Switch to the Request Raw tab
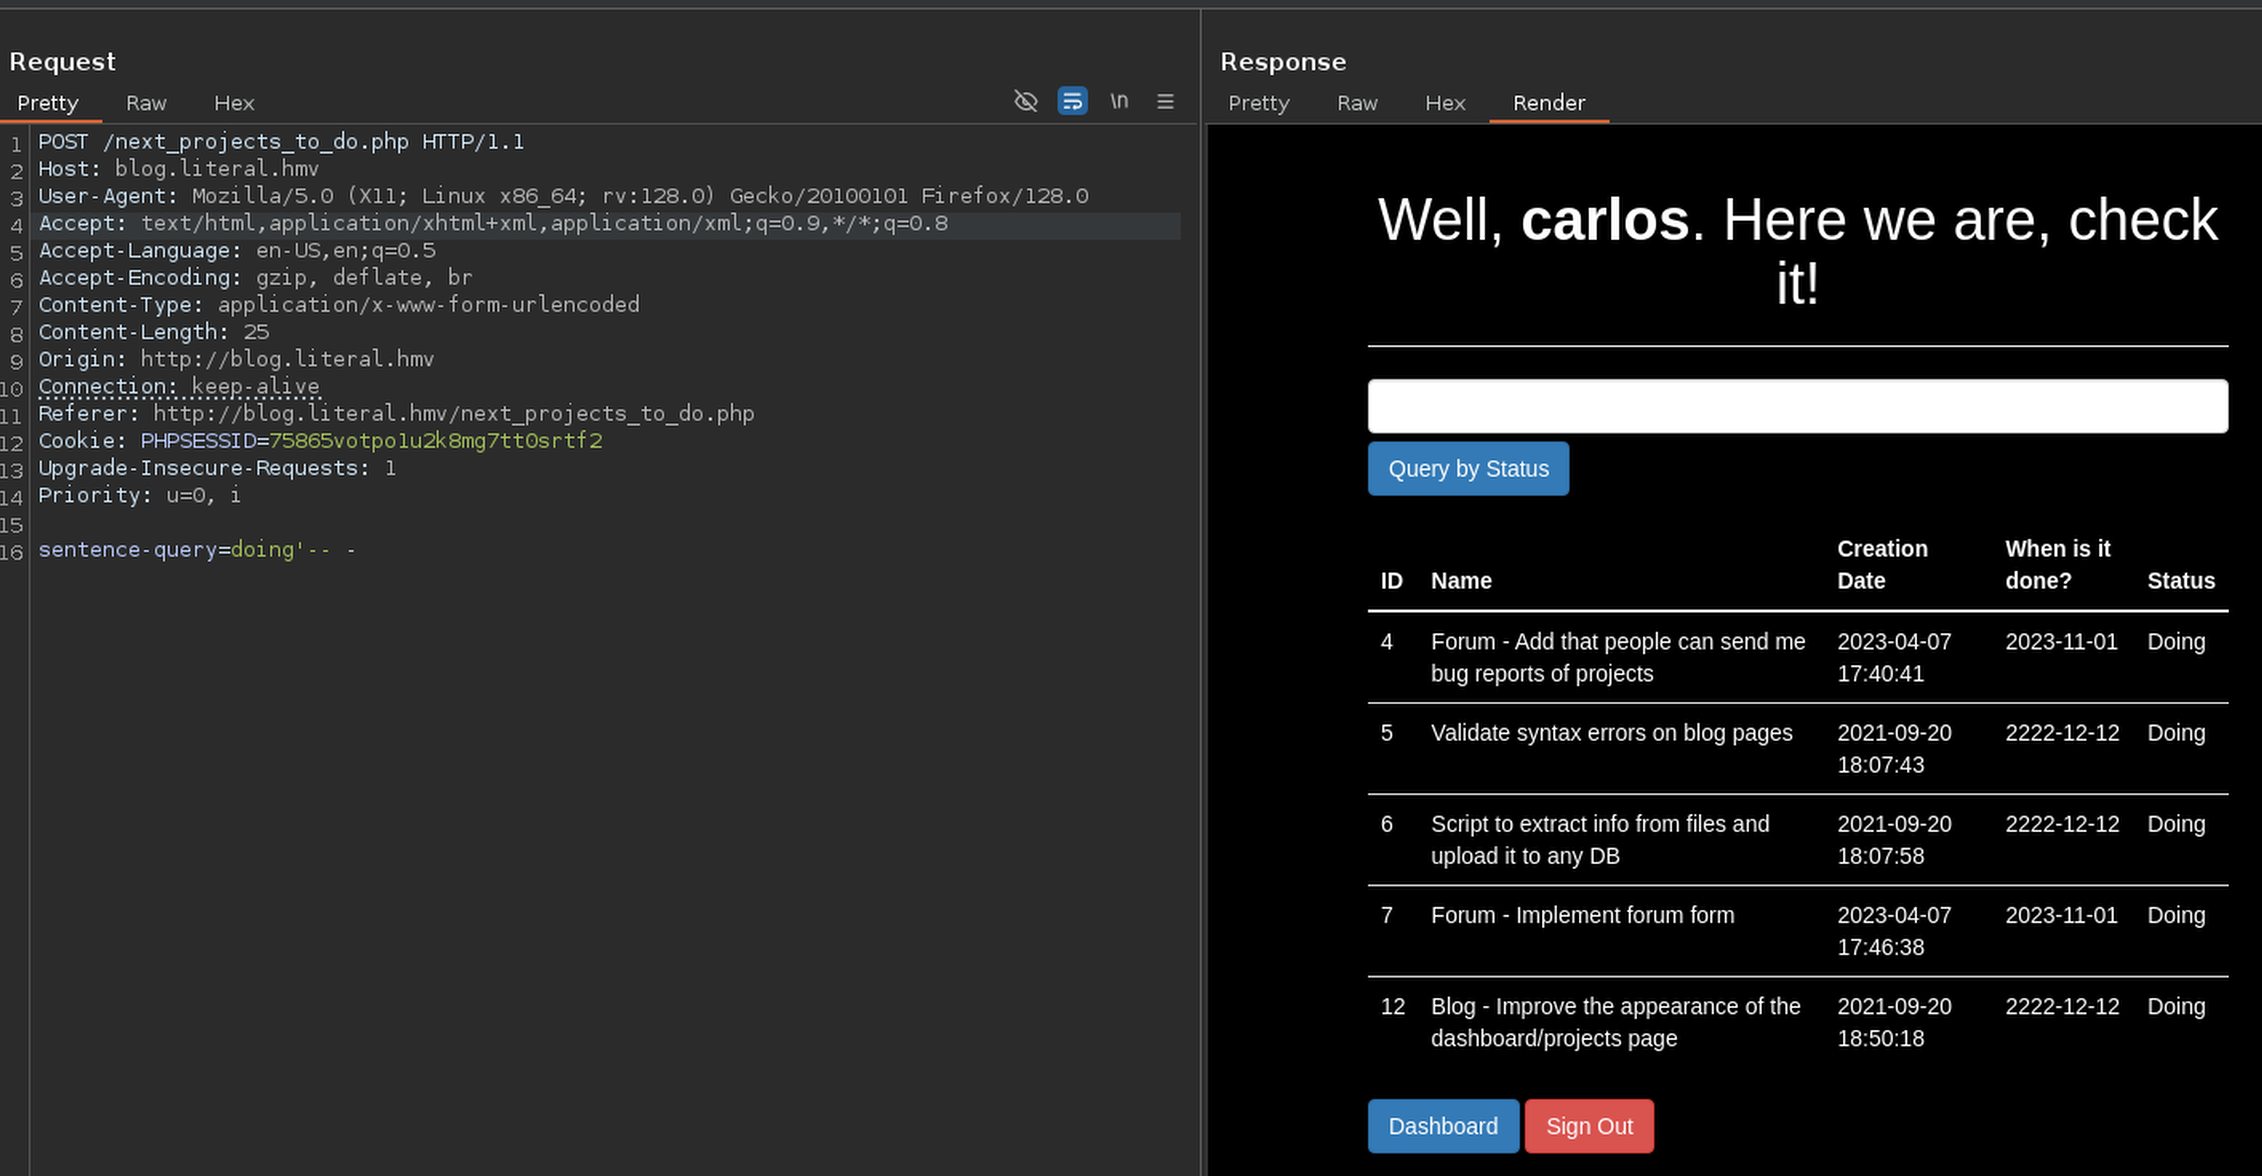Screen dimensions: 2262x1176 coord(146,103)
